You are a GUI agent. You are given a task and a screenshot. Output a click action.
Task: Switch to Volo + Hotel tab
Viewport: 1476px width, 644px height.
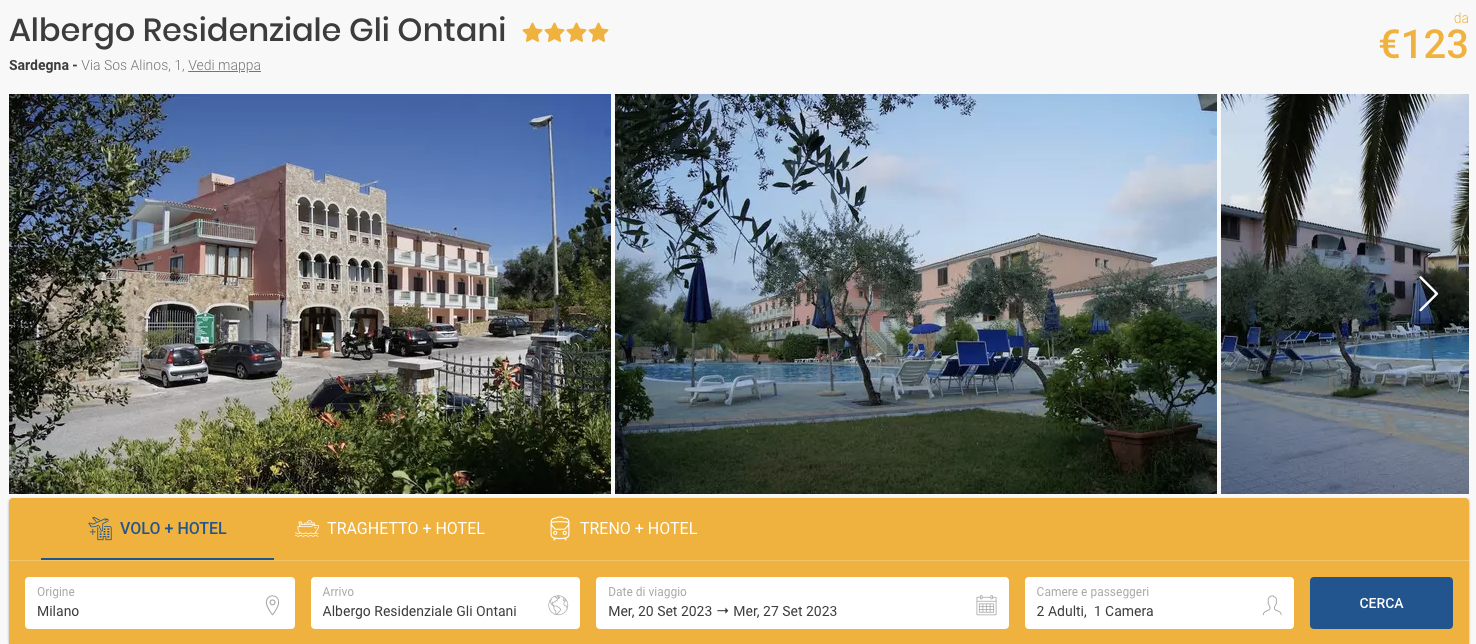click(x=158, y=528)
